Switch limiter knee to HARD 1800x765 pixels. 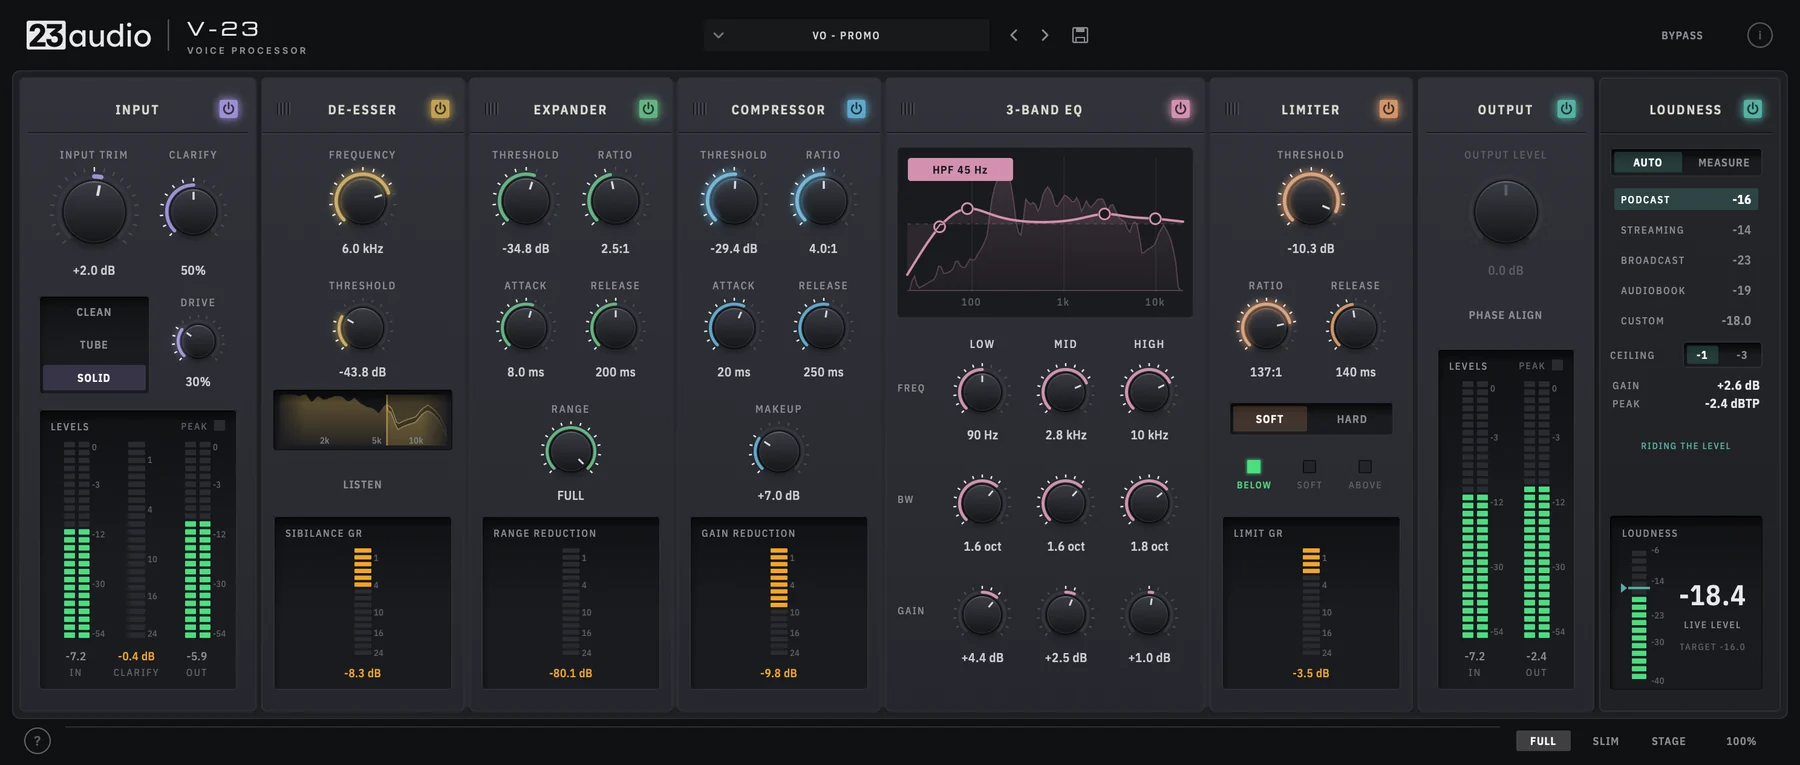tap(1351, 419)
